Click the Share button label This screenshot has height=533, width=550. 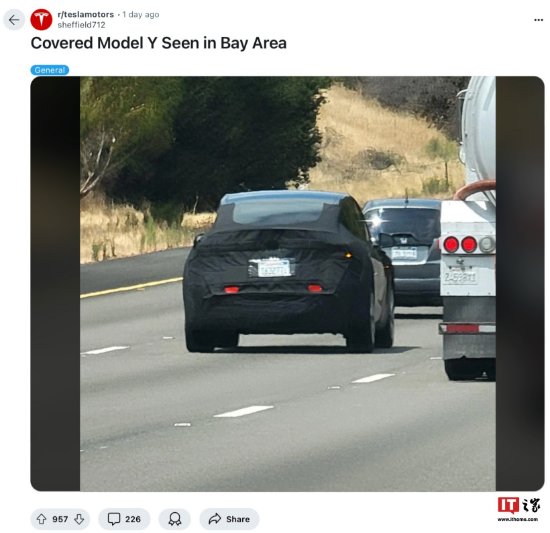point(238,519)
